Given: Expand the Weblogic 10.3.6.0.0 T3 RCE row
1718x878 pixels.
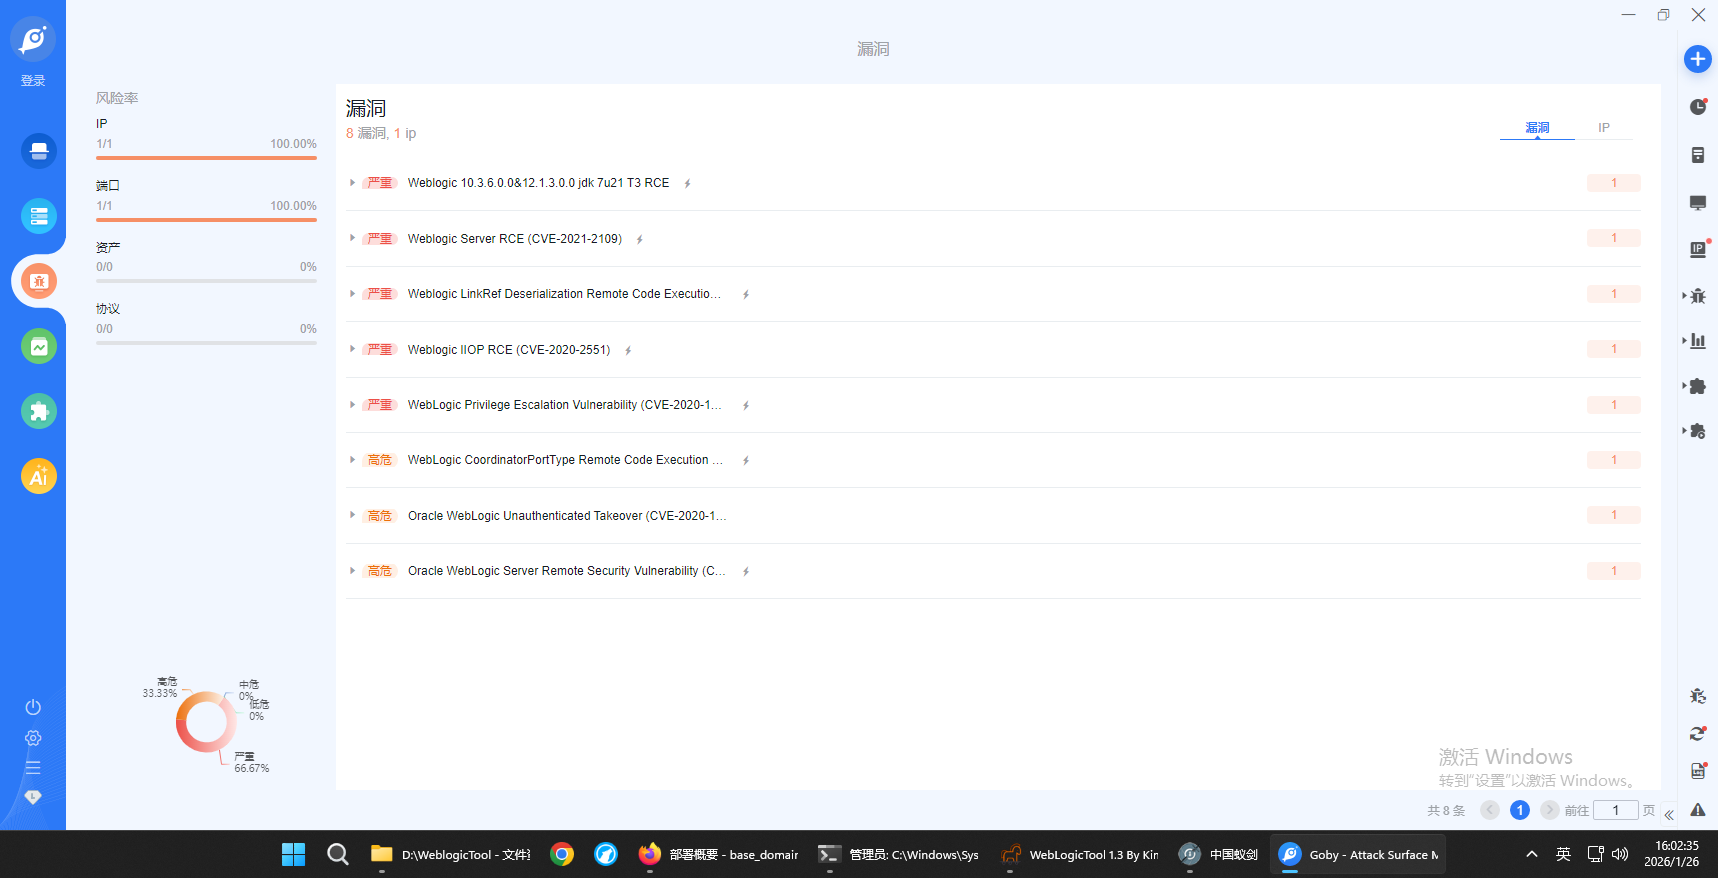Looking at the screenshot, I should click(352, 183).
